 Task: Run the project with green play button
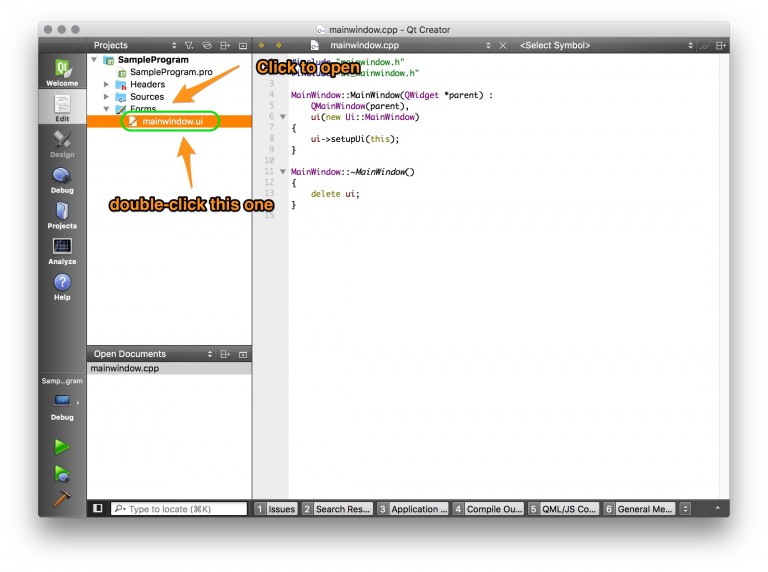[x=62, y=446]
